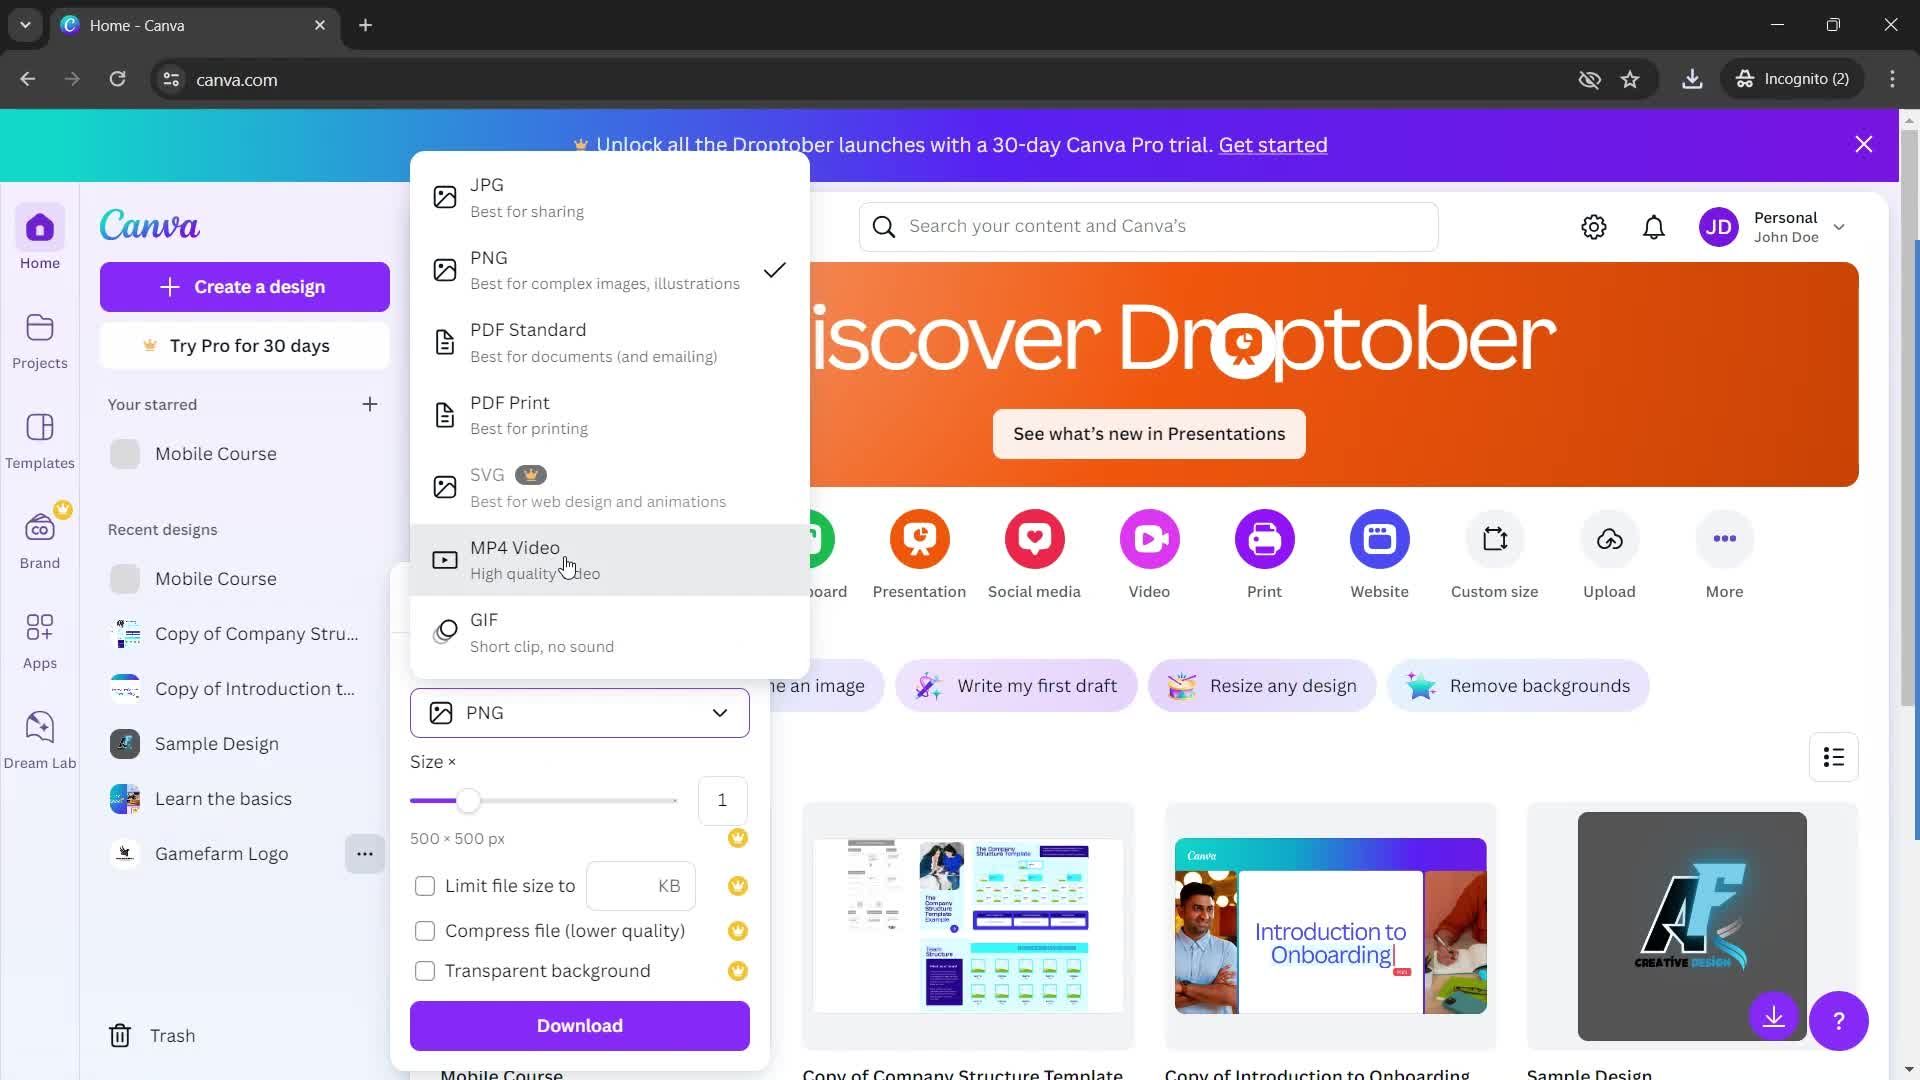Select the Website design type icon
Screen dimensions: 1920x1080
pos(1380,539)
